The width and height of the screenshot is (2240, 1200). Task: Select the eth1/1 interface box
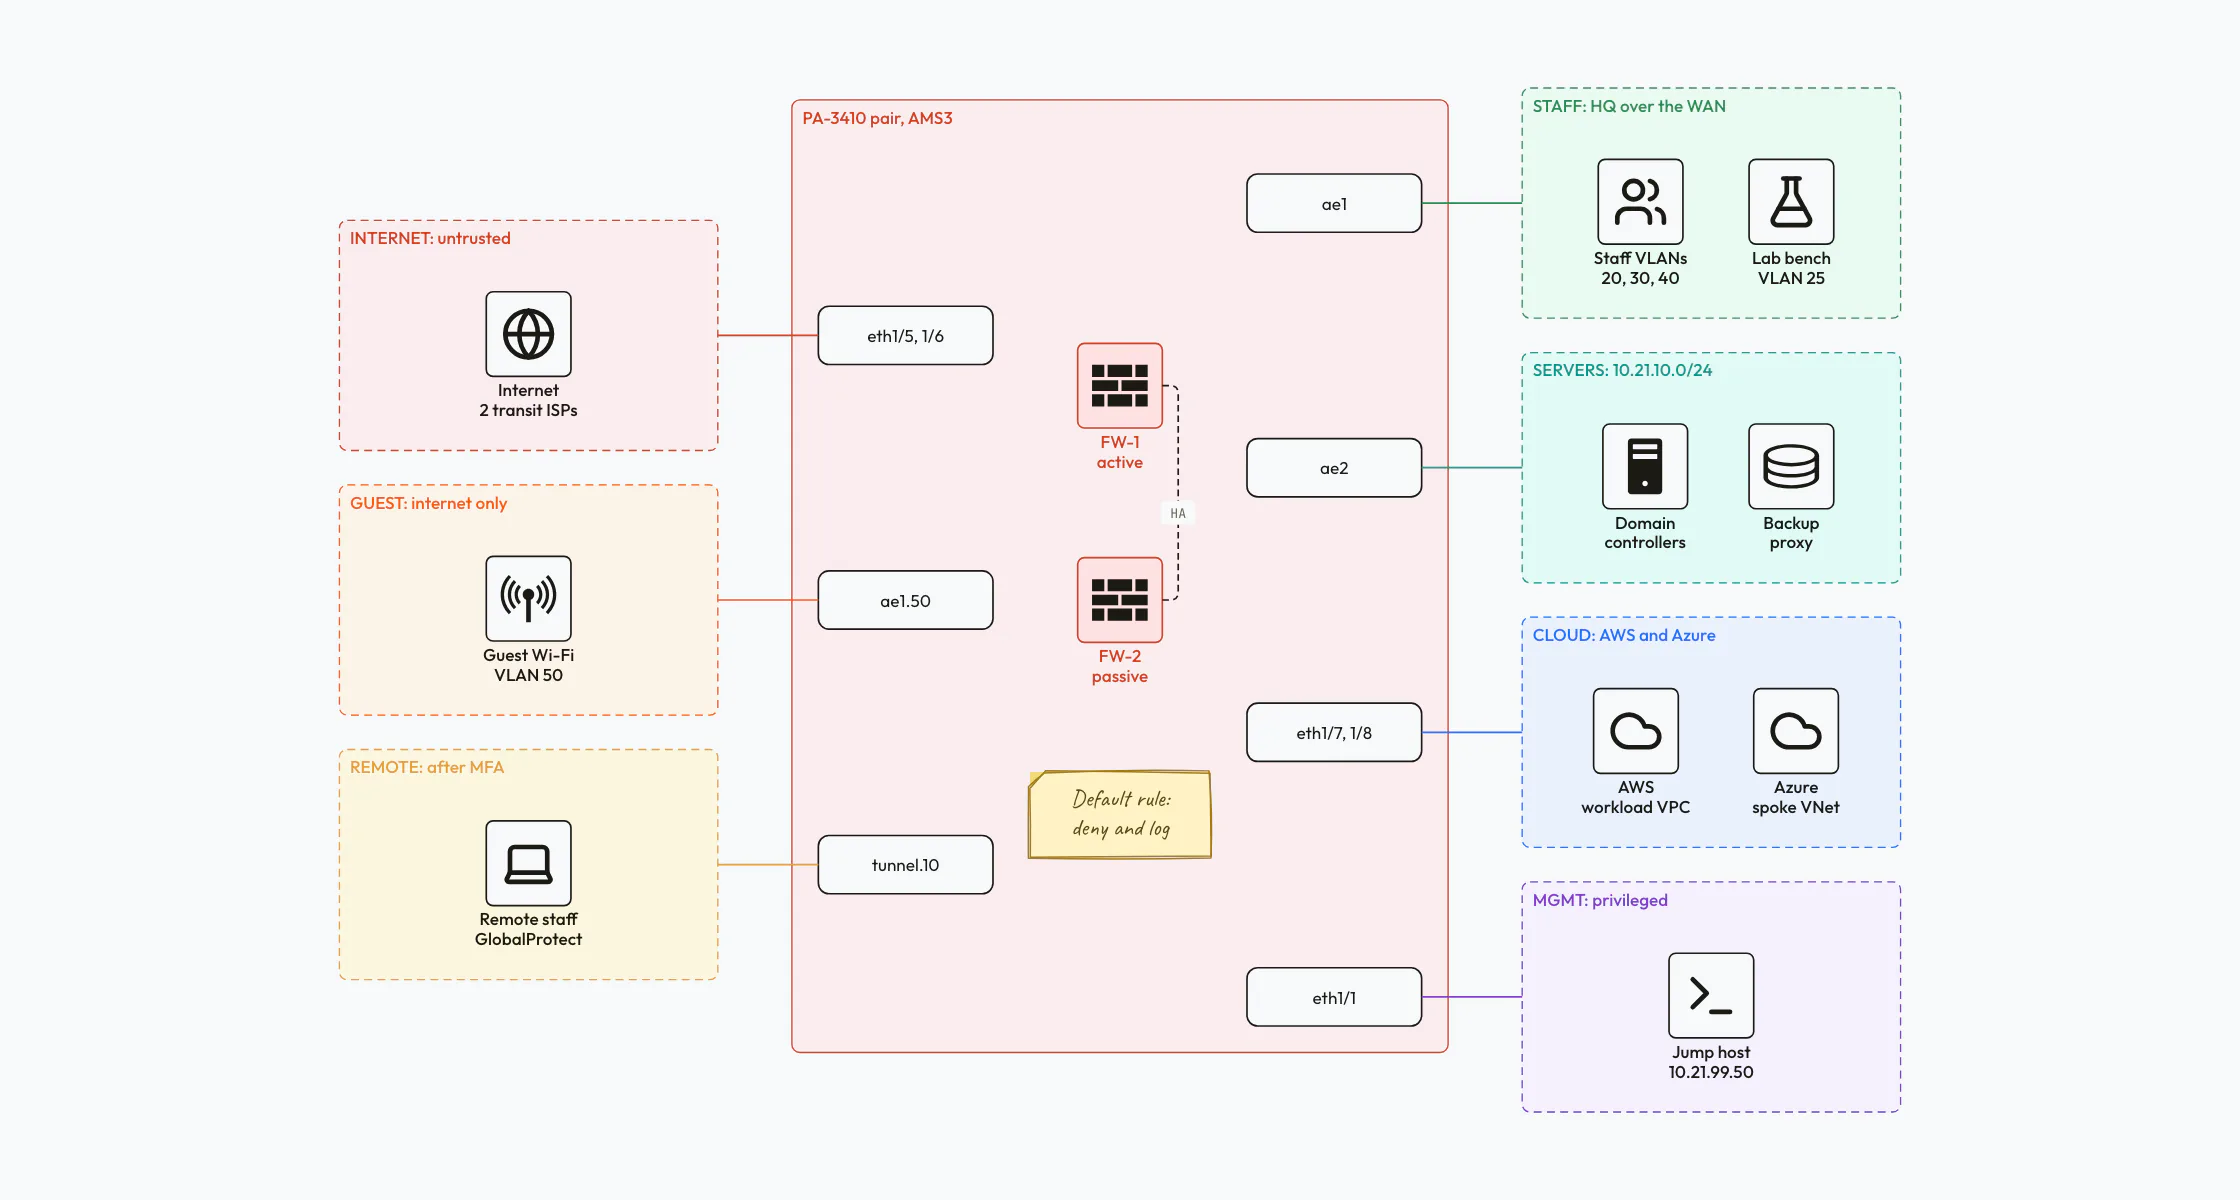pyautogui.click(x=1334, y=997)
